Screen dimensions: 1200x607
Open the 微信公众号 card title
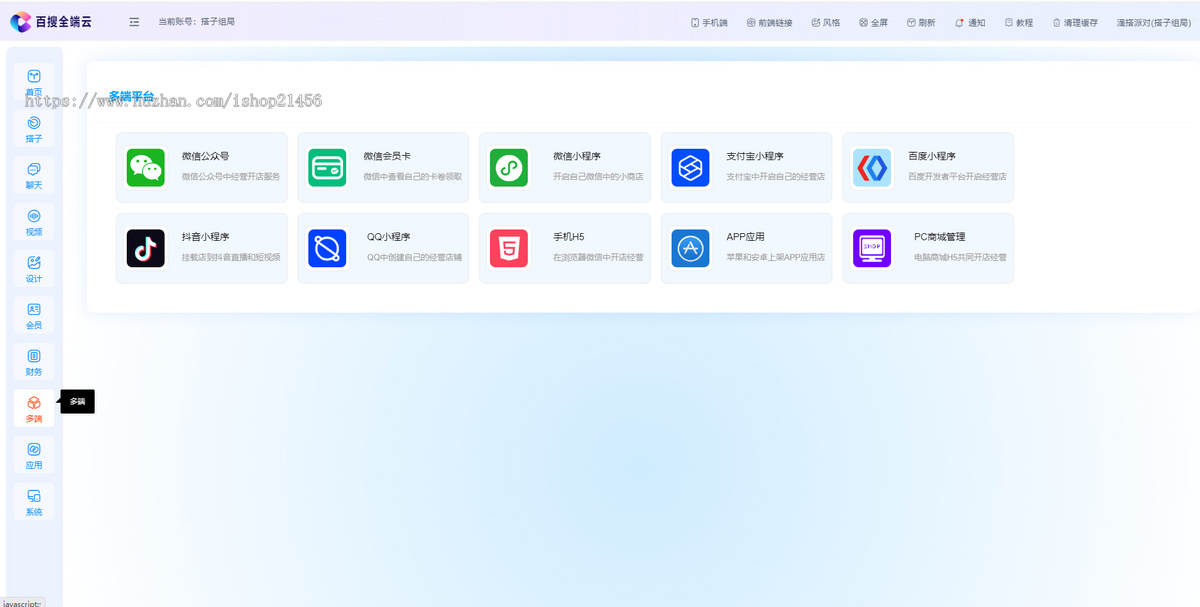[x=205, y=156]
